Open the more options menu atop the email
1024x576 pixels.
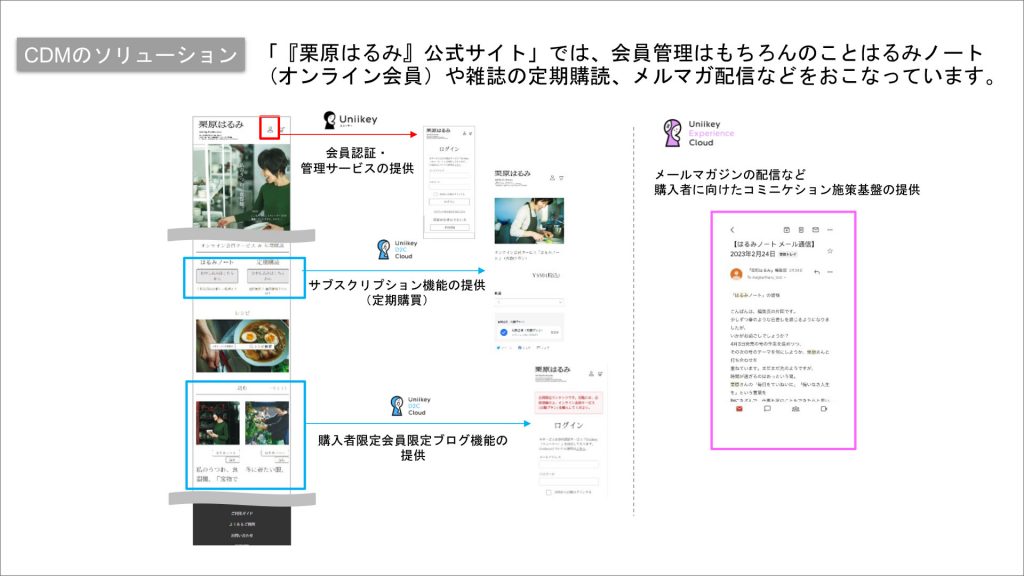point(830,230)
